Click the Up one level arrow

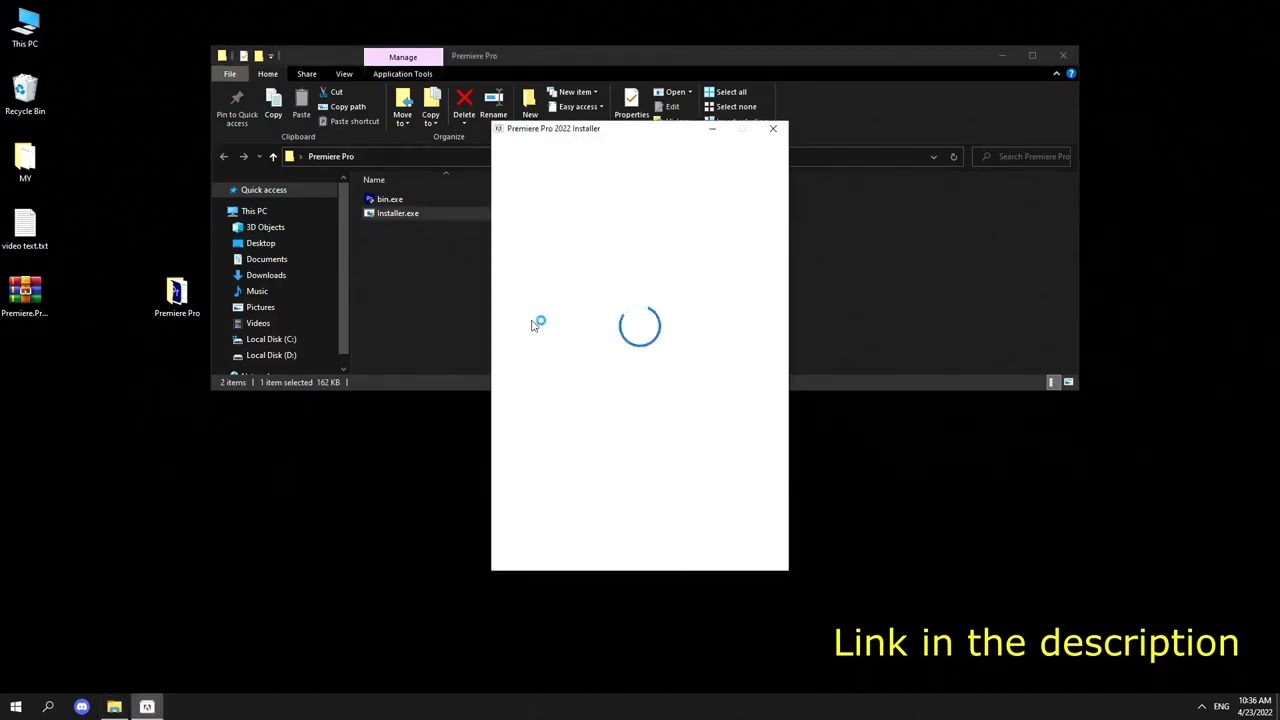pos(272,157)
